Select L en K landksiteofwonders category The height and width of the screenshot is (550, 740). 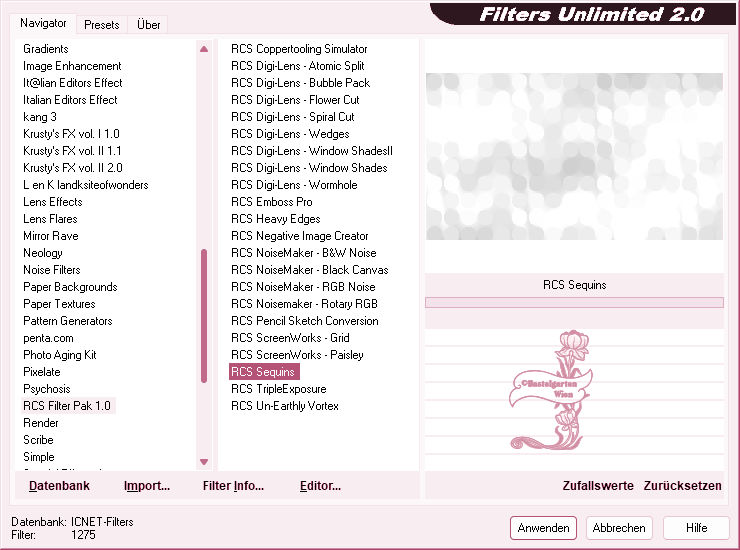coord(85,185)
